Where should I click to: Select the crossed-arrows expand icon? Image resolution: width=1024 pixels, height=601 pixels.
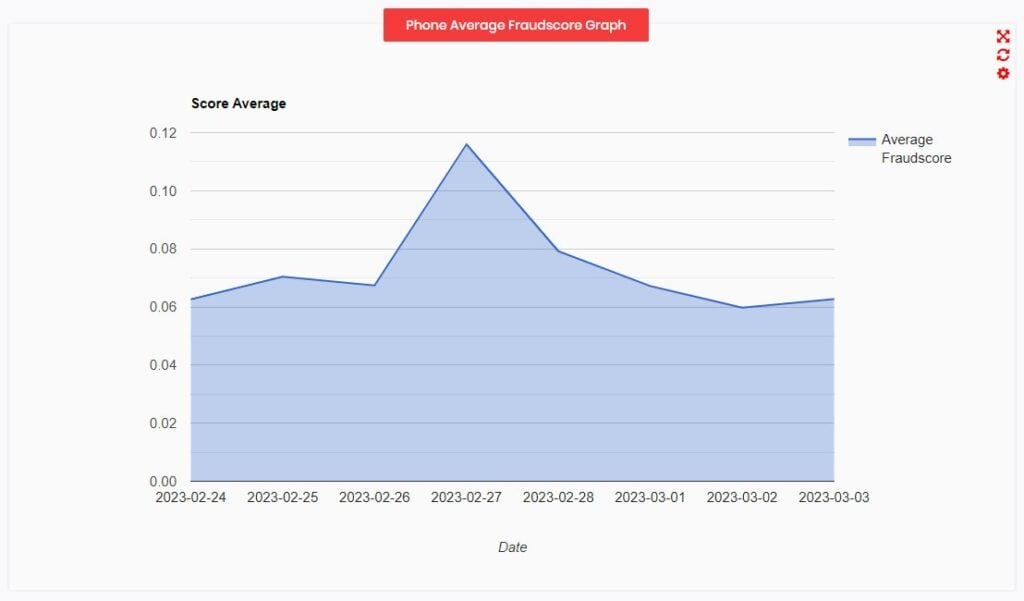pos(1003,36)
